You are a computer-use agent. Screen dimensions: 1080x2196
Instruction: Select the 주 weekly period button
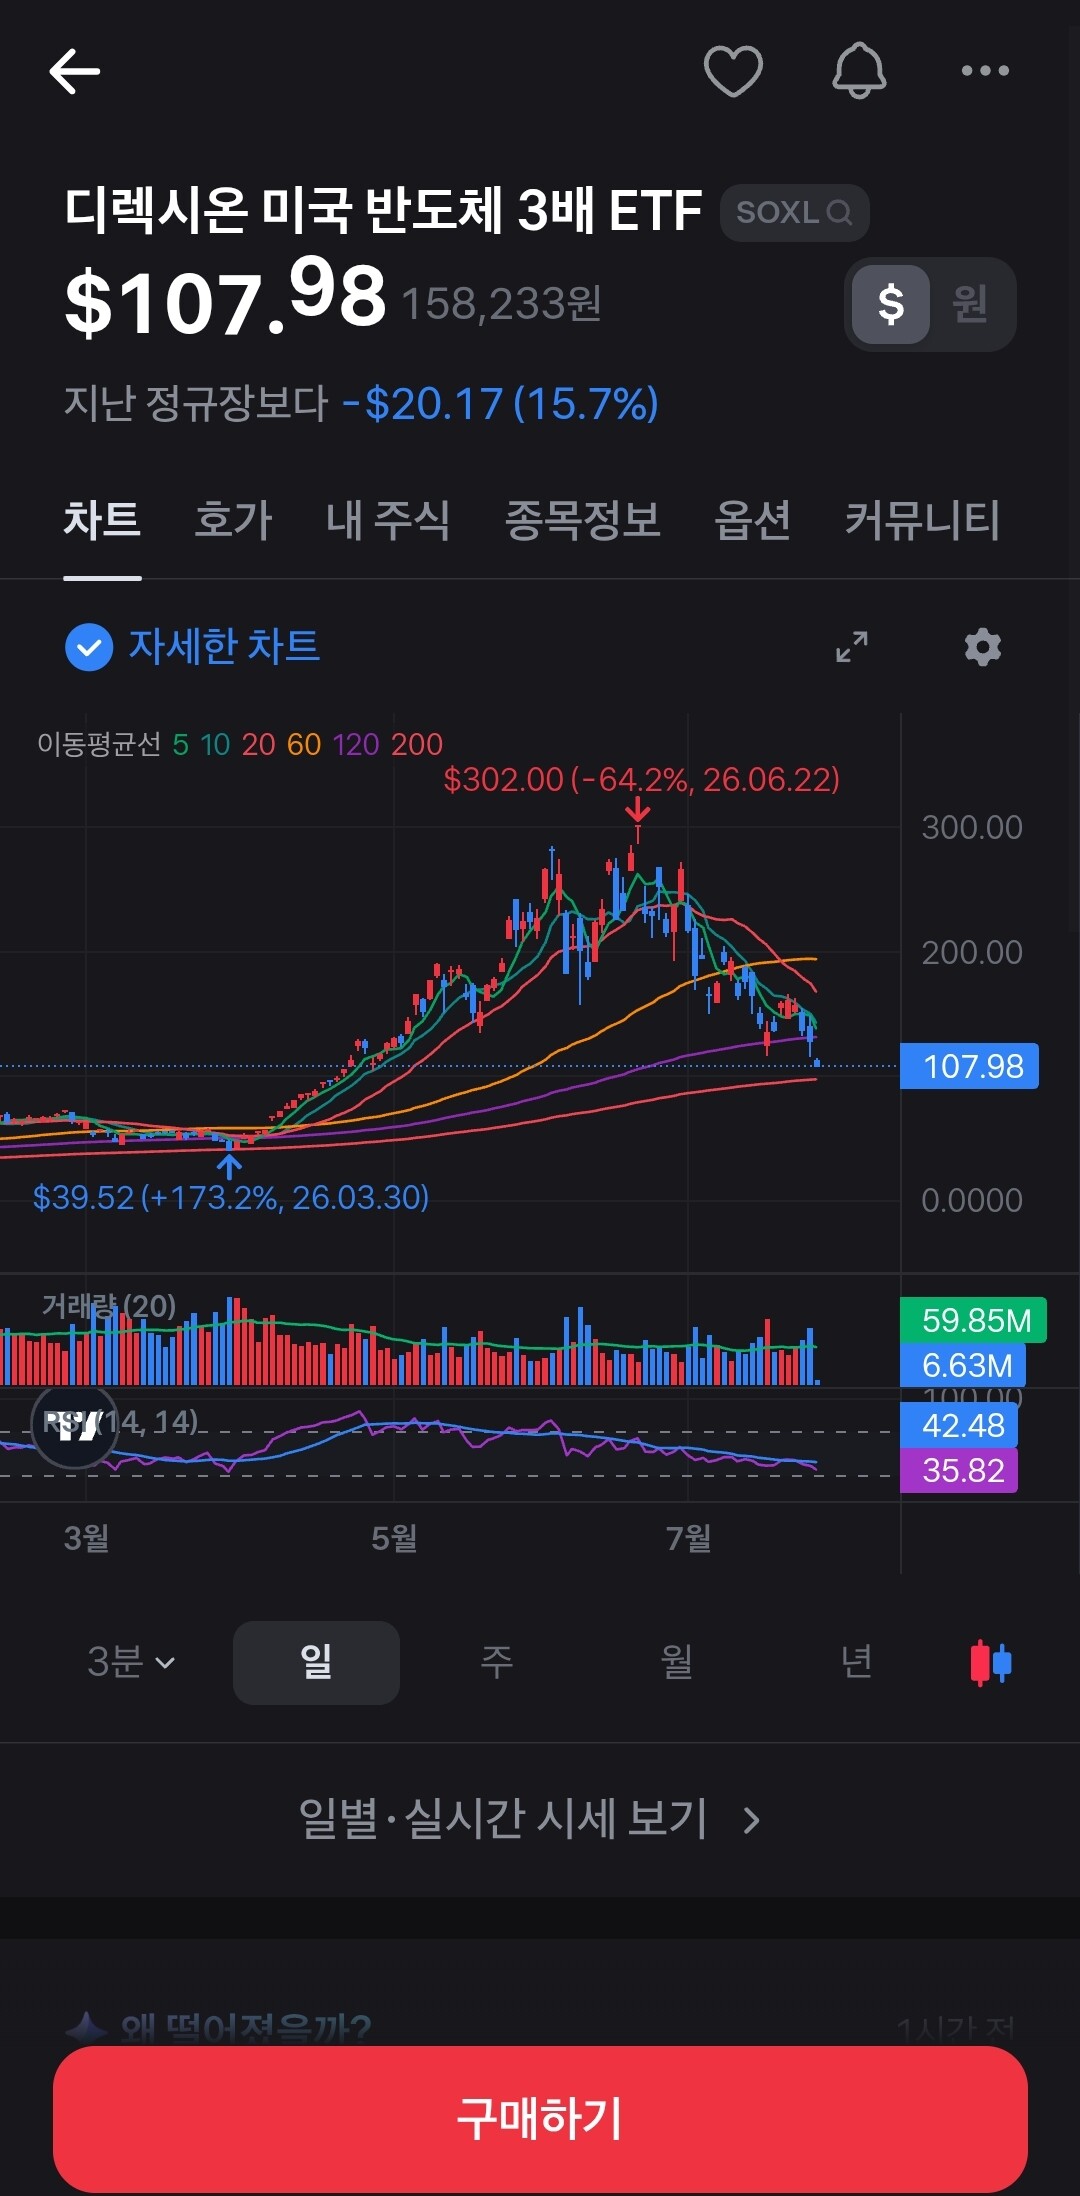[x=497, y=1662]
